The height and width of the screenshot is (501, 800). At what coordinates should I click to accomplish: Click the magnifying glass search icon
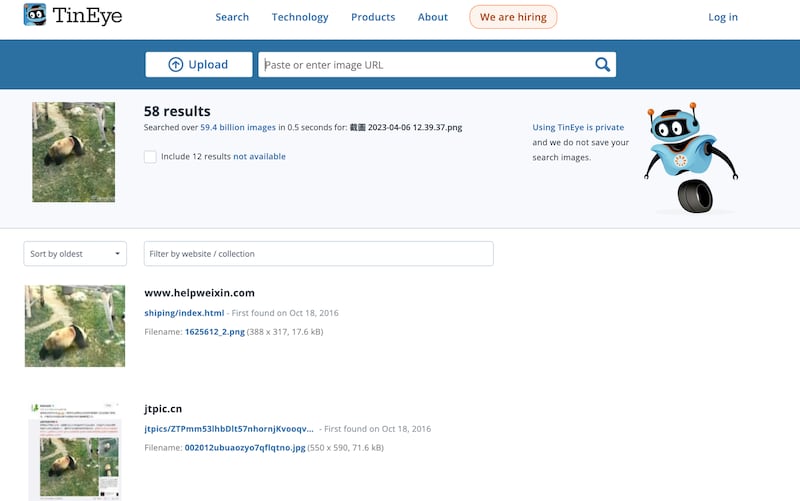[603, 65]
